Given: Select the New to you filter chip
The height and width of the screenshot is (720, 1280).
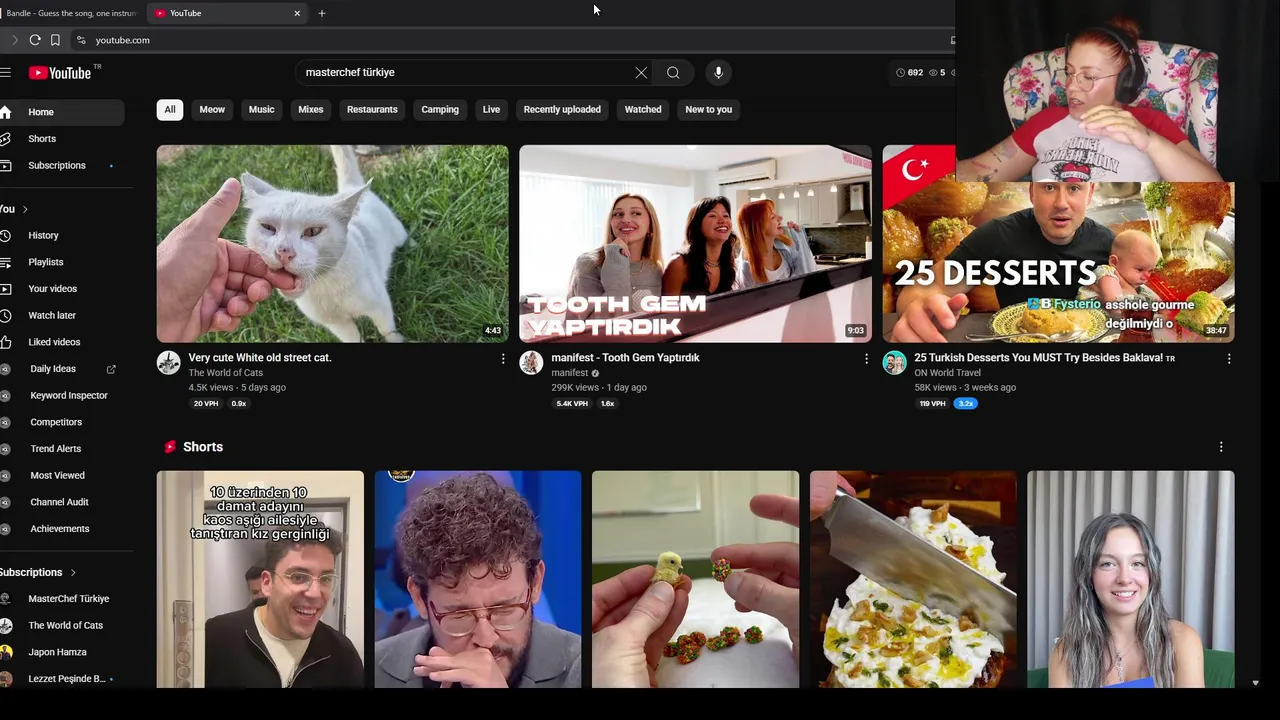Looking at the screenshot, I should tap(709, 110).
